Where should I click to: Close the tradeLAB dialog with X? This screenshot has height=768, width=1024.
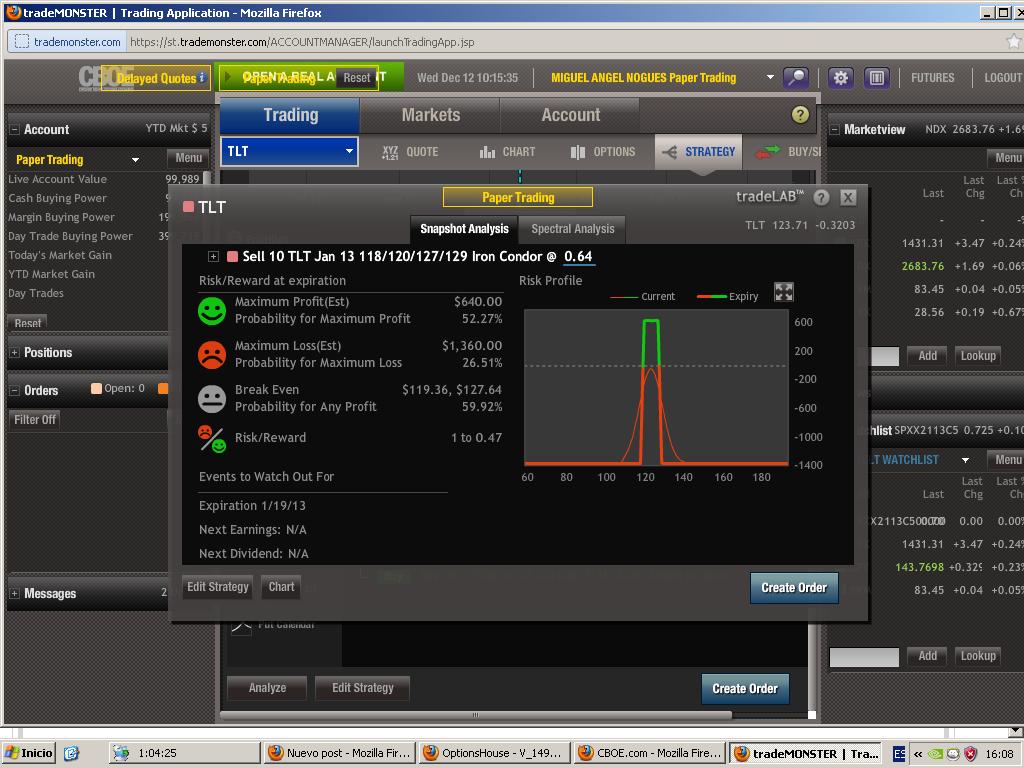[848, 197]
